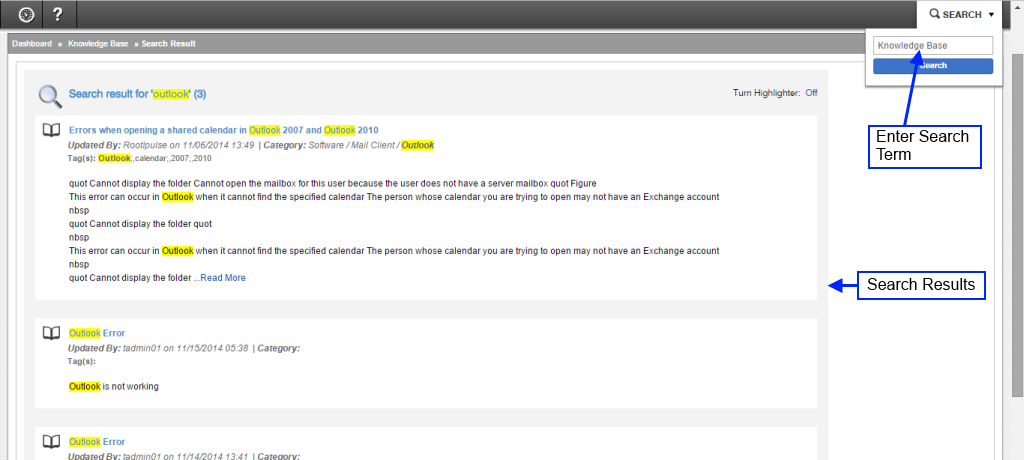Open the question mark help icon
This screenshot has width=1024, height=460.
57,14
